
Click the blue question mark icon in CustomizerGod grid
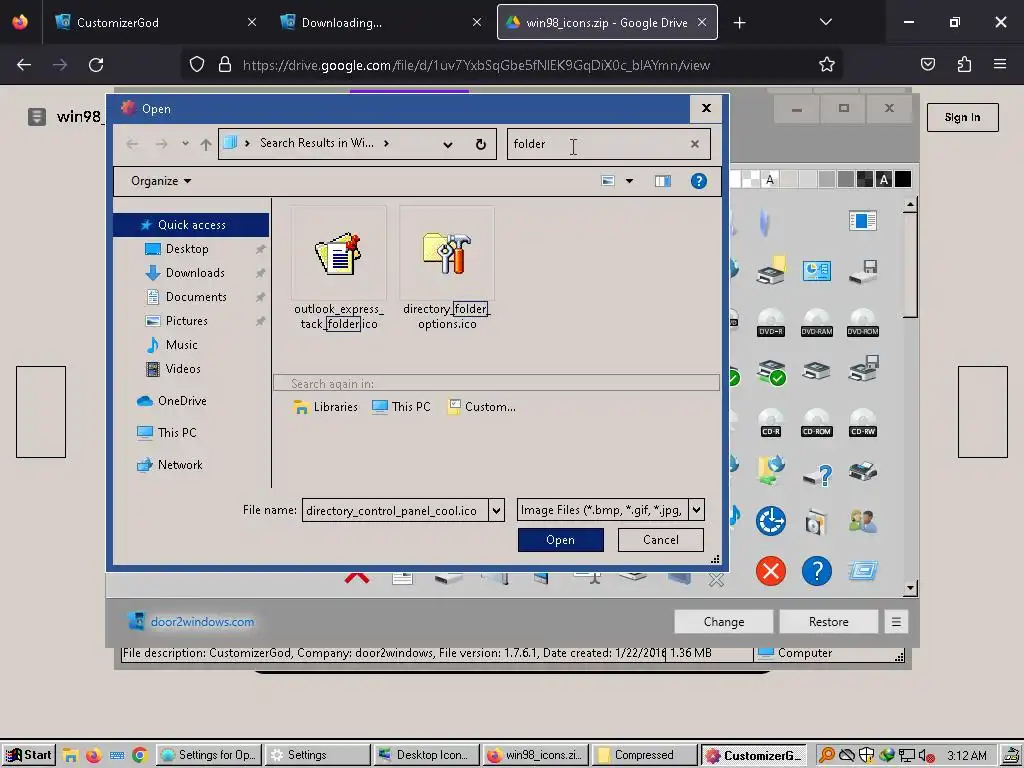click(816, 571)
